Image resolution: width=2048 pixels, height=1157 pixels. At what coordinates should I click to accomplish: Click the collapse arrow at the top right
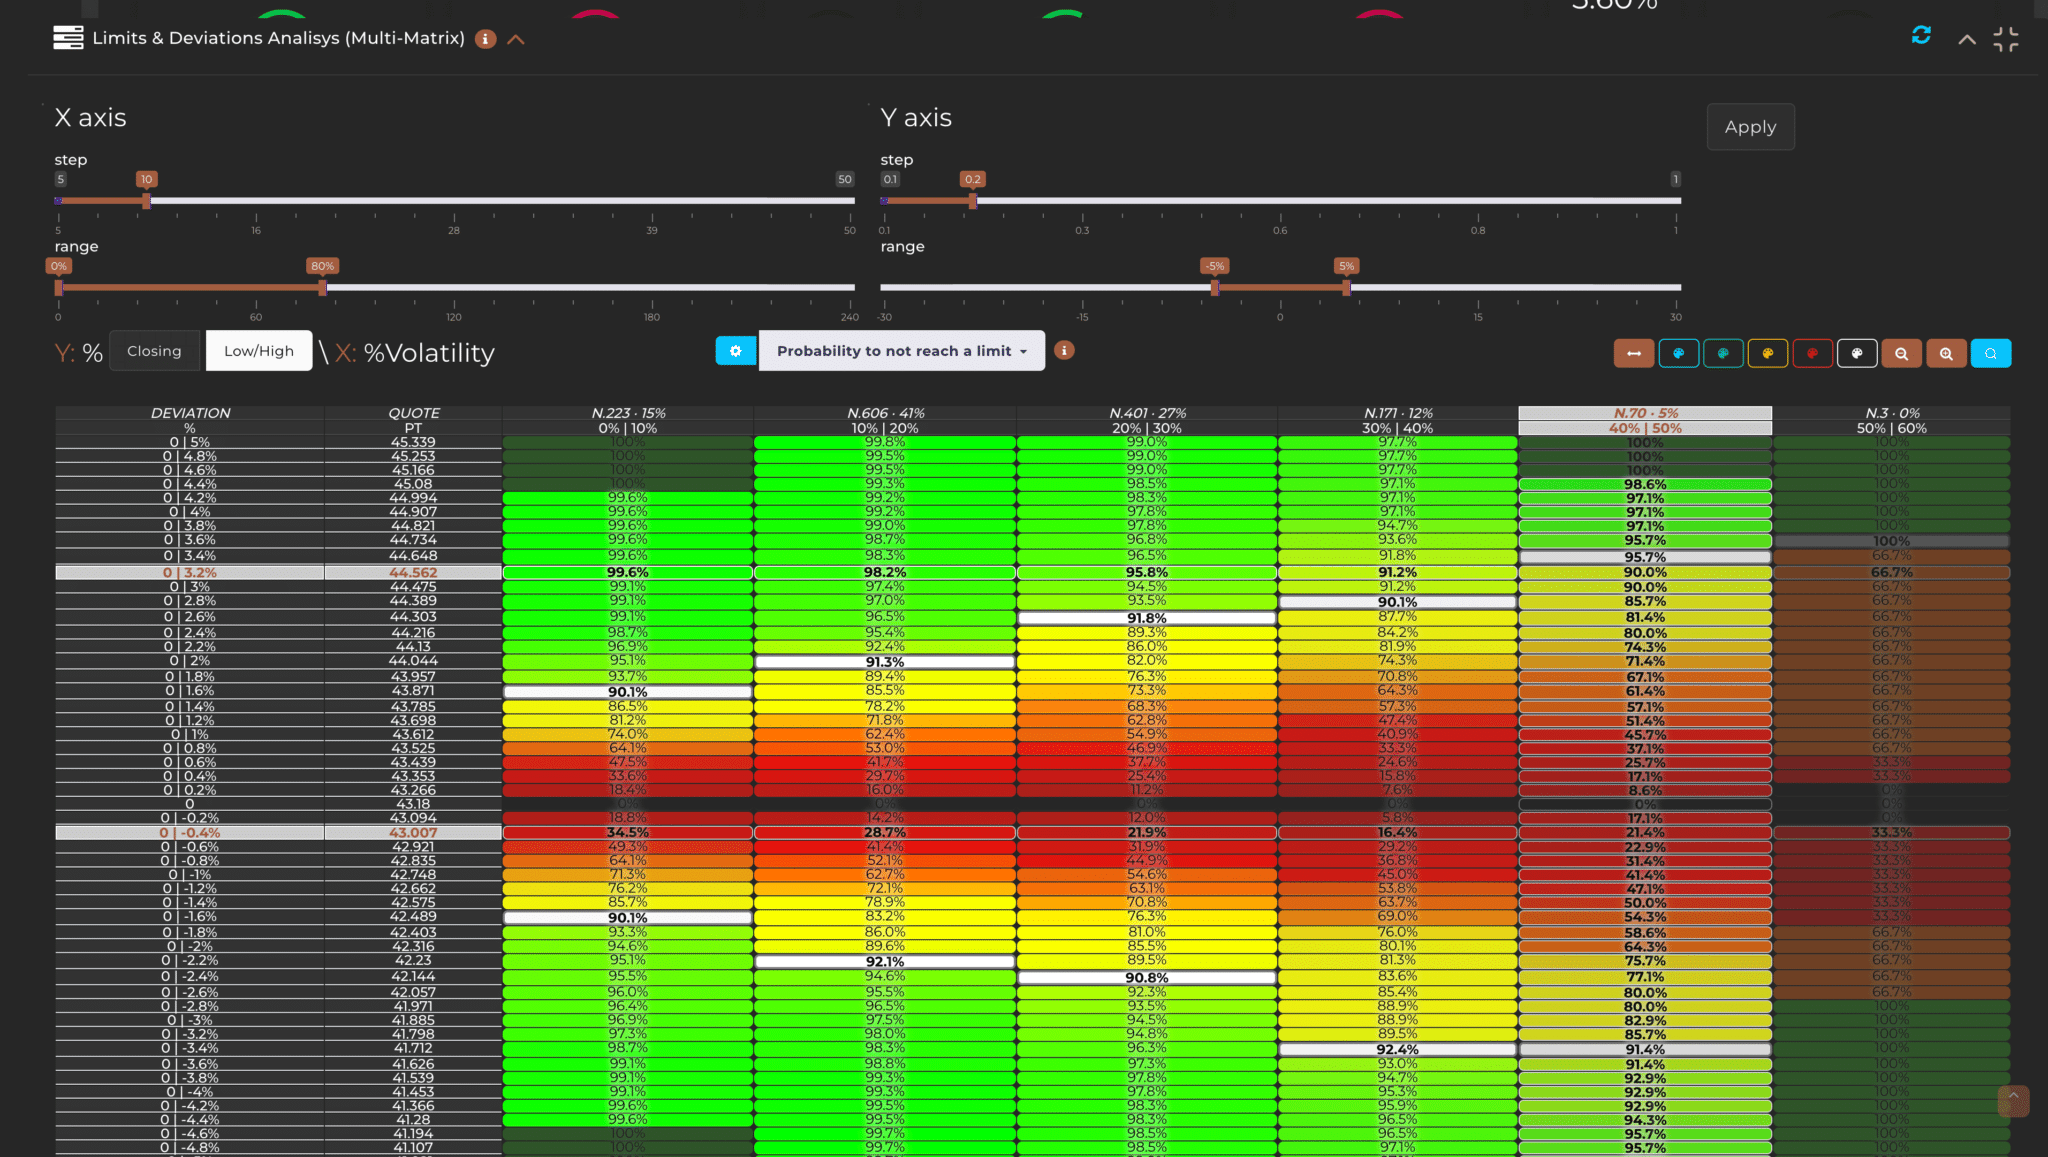click(x=1966, y=38)
